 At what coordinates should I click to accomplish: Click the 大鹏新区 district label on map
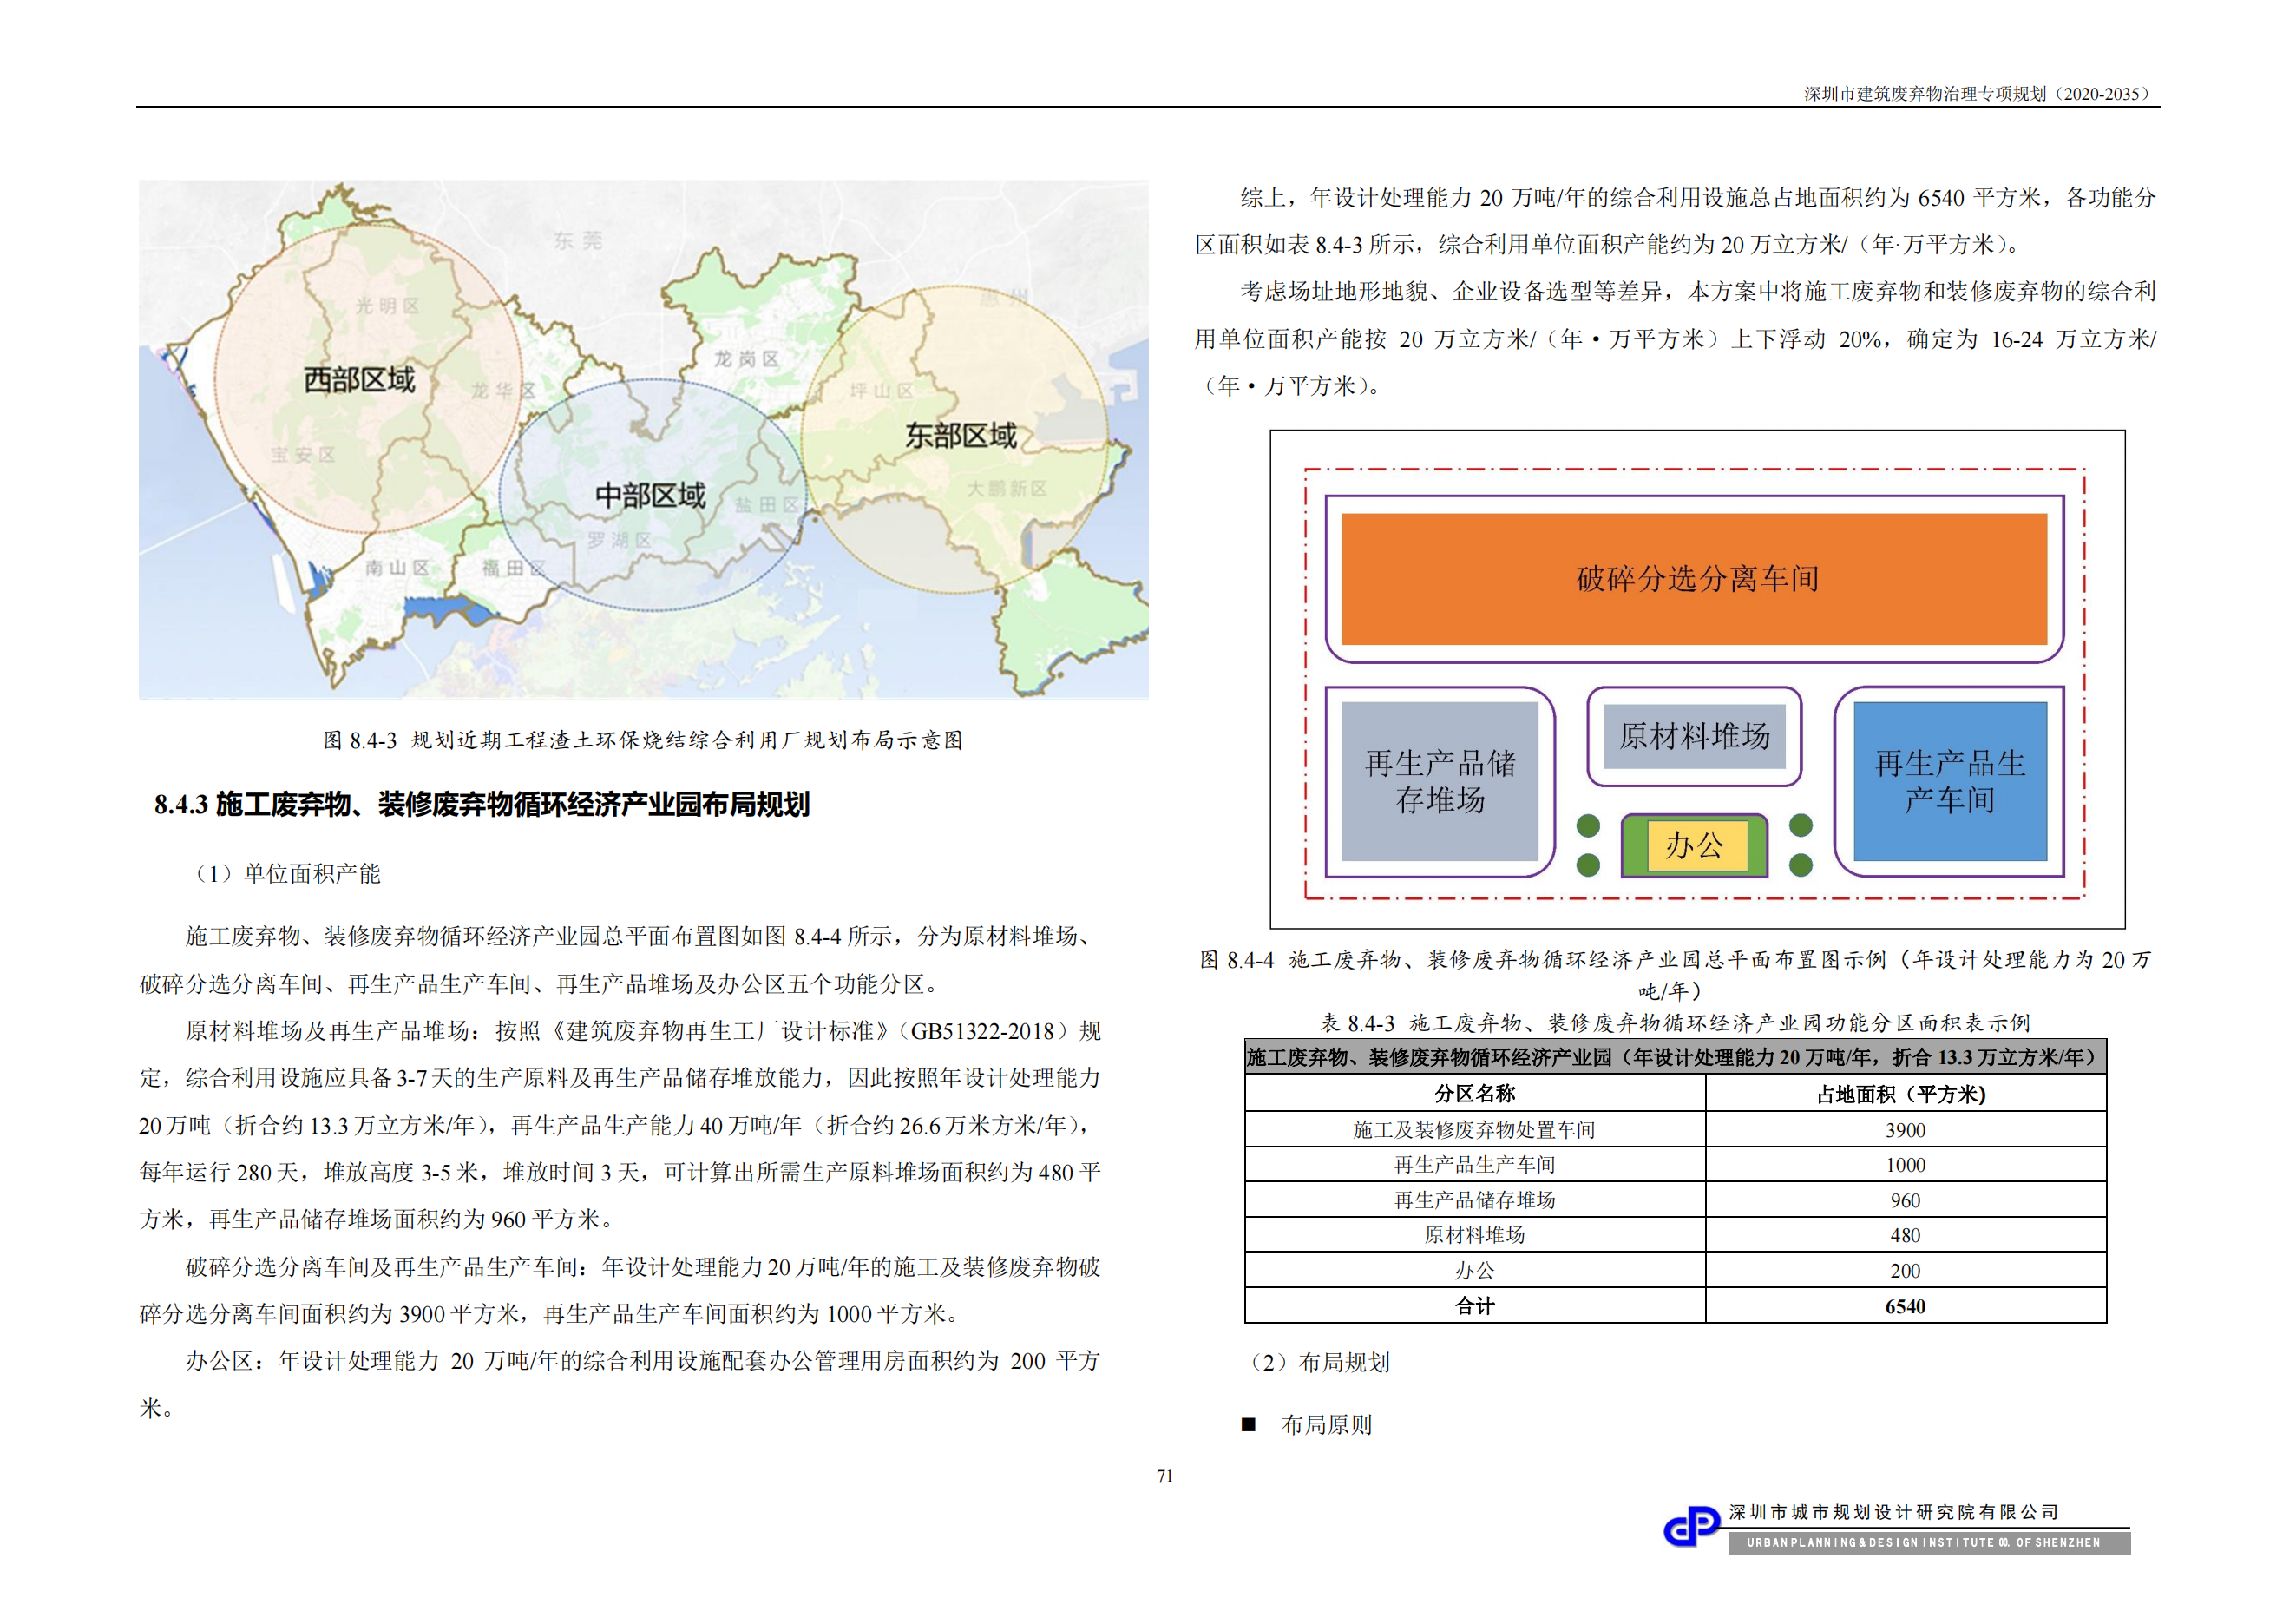click(x=1007, y=489)
